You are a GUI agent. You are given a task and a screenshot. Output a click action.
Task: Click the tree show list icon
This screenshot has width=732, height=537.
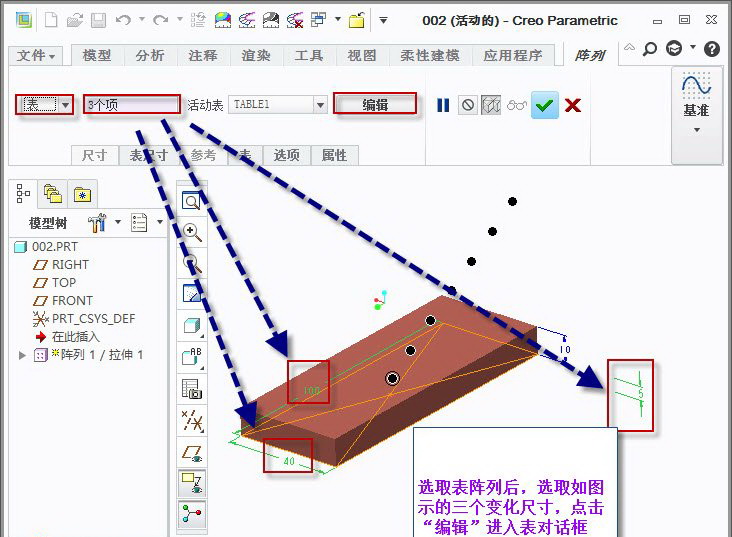coord(139,223)
